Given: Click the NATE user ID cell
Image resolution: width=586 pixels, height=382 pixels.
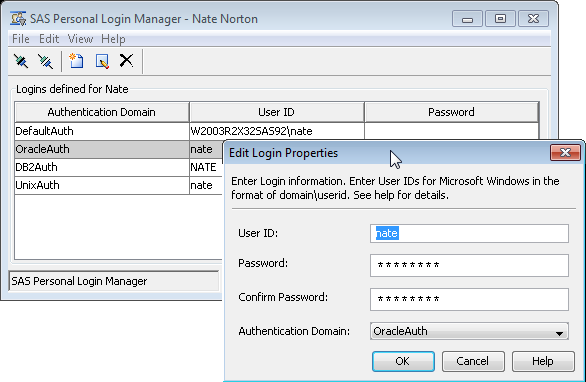Looking at the screenshot, I should click(206, 167).
